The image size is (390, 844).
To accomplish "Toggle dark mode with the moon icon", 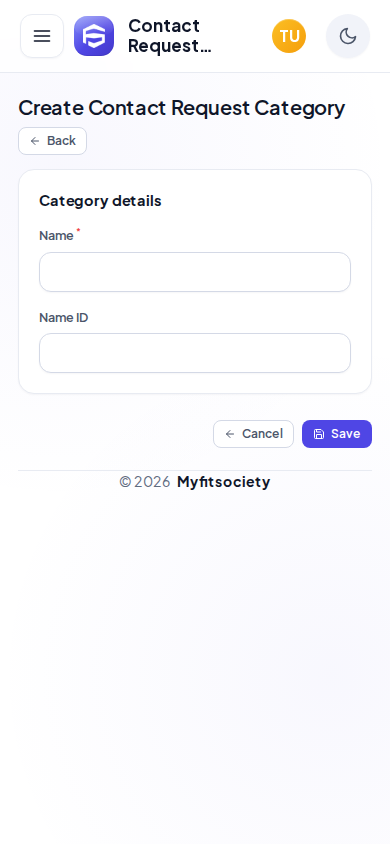I will click(348, 36).
